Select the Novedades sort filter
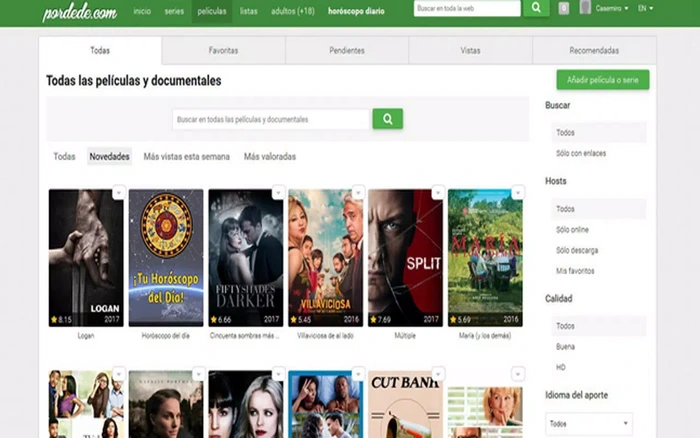Screen dimensions: 700x438 click(109, 157)
